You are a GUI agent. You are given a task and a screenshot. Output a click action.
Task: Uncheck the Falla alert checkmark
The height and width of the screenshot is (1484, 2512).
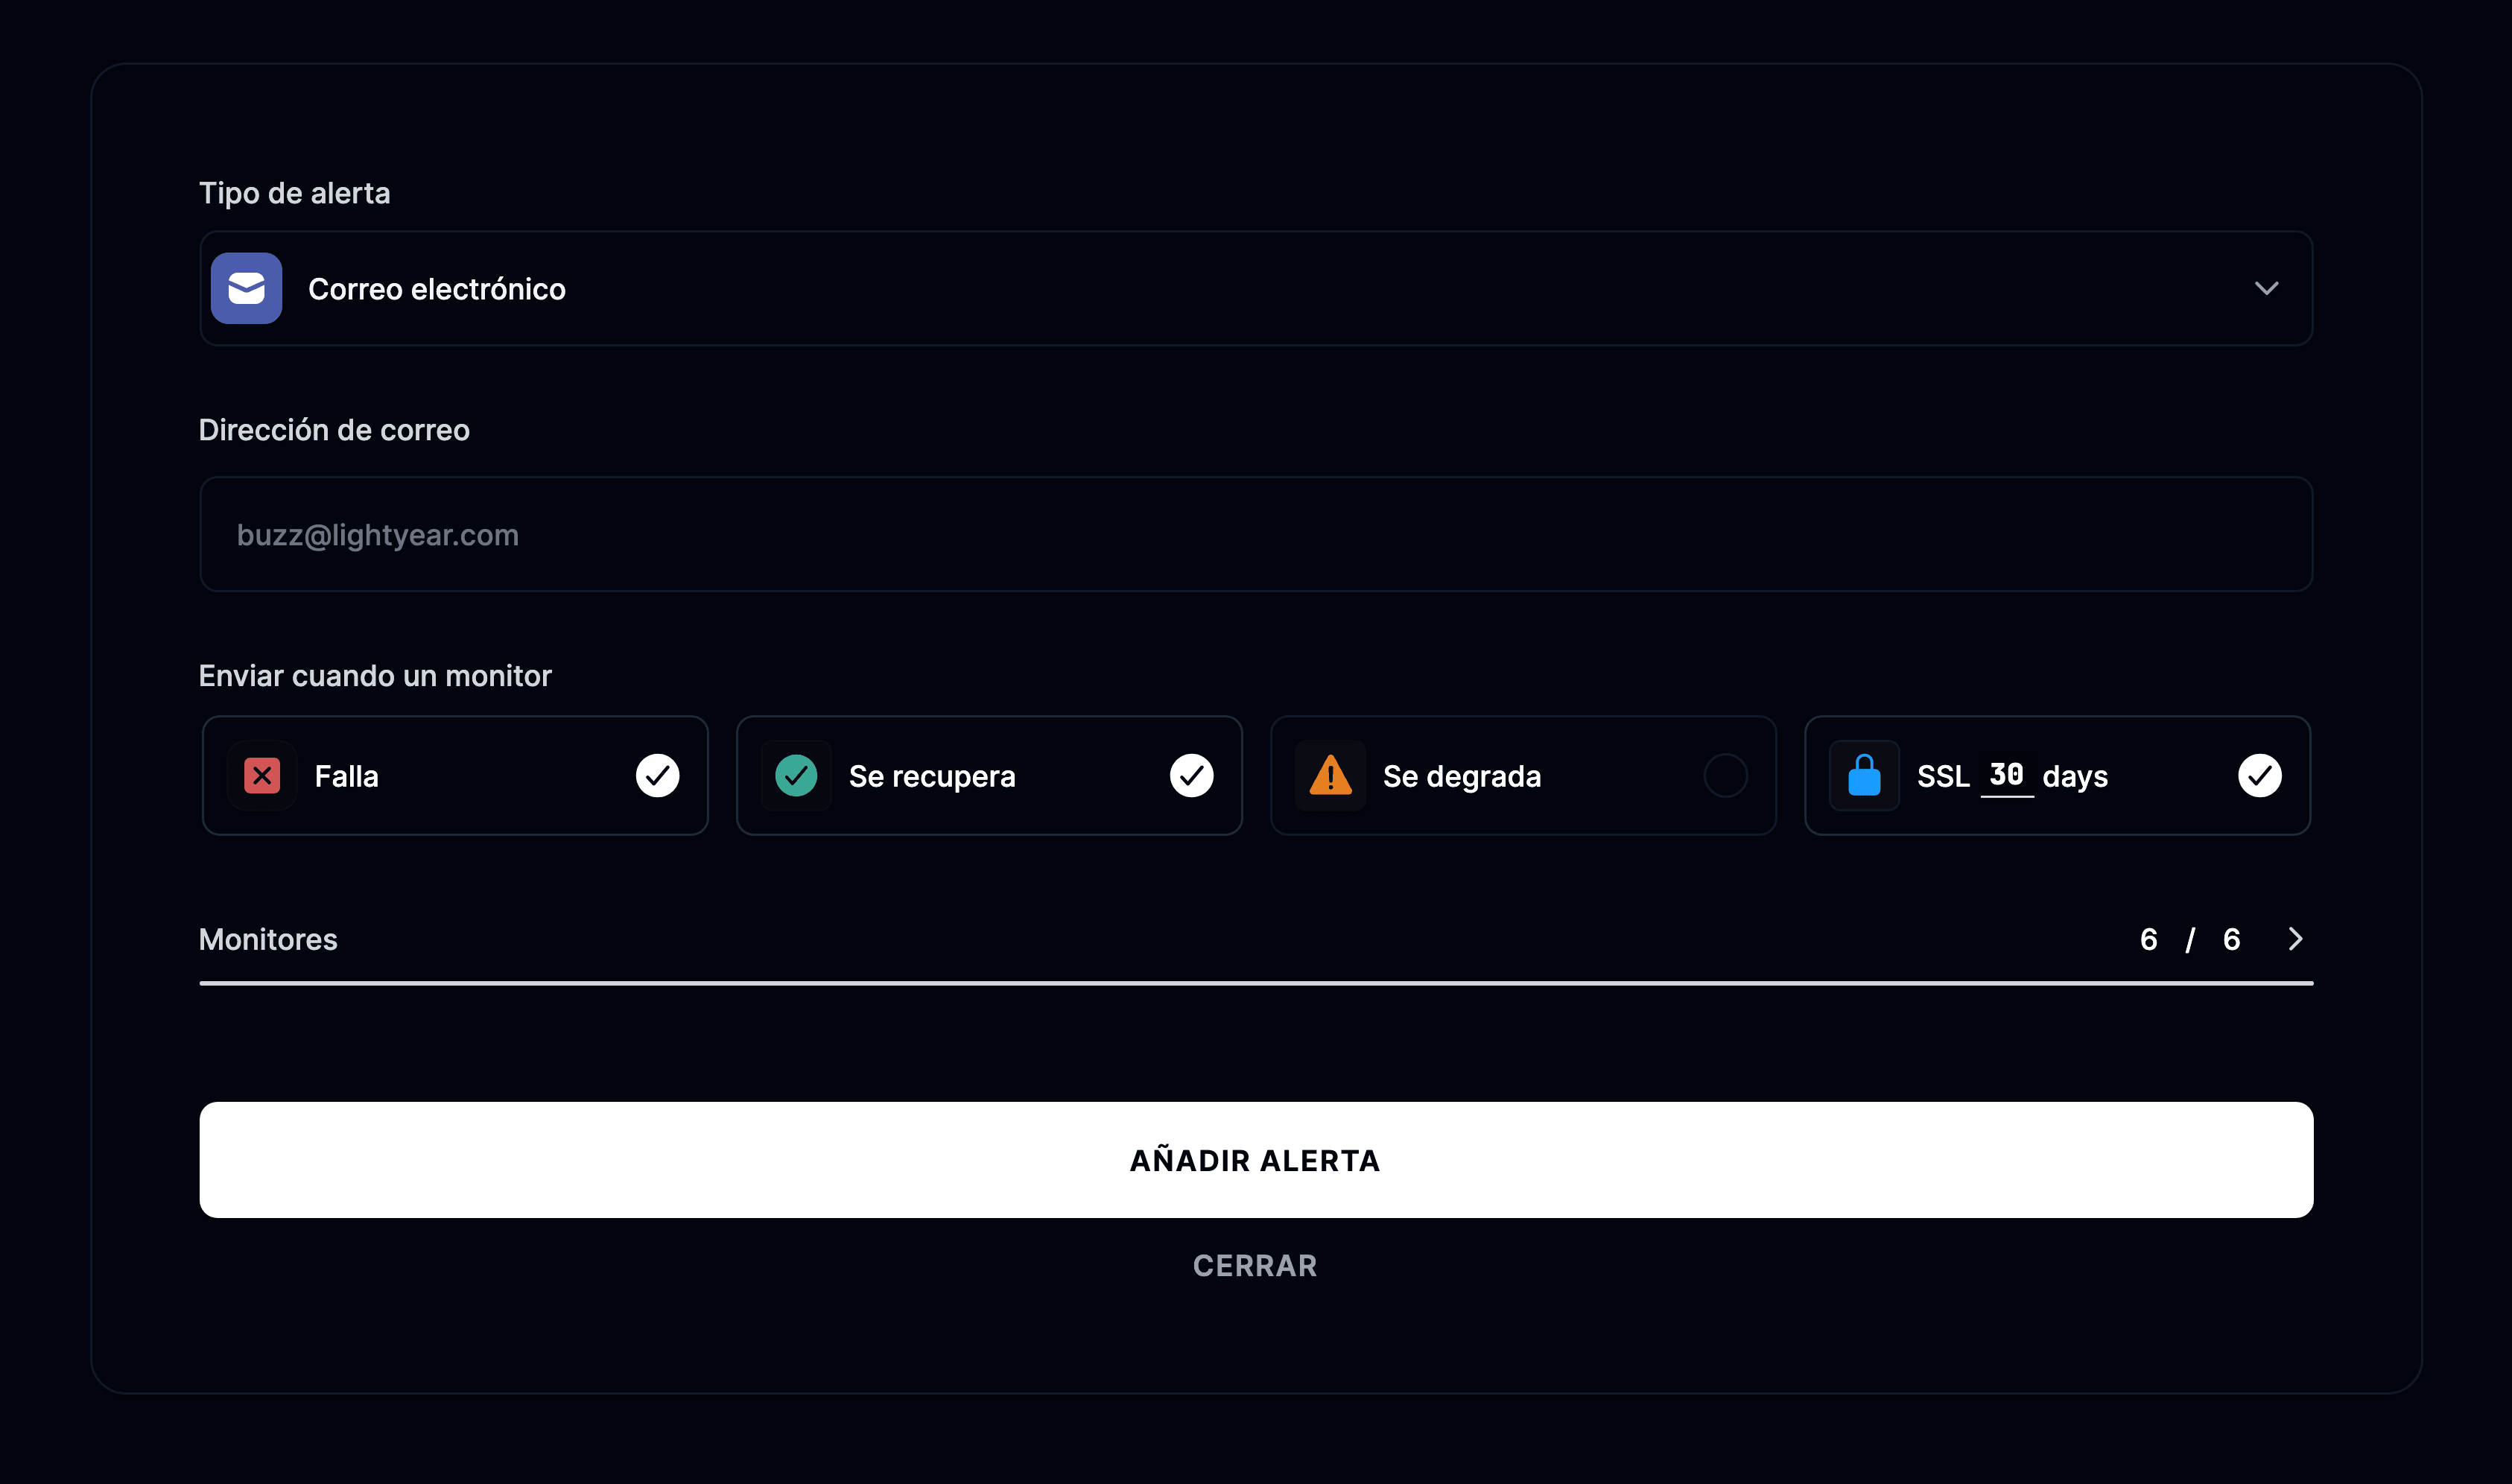coord(657,776)
